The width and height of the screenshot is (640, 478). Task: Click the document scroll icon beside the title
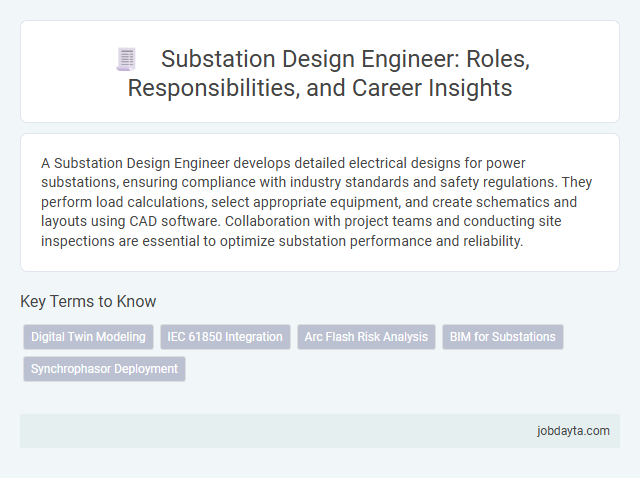tap(126, 59)
